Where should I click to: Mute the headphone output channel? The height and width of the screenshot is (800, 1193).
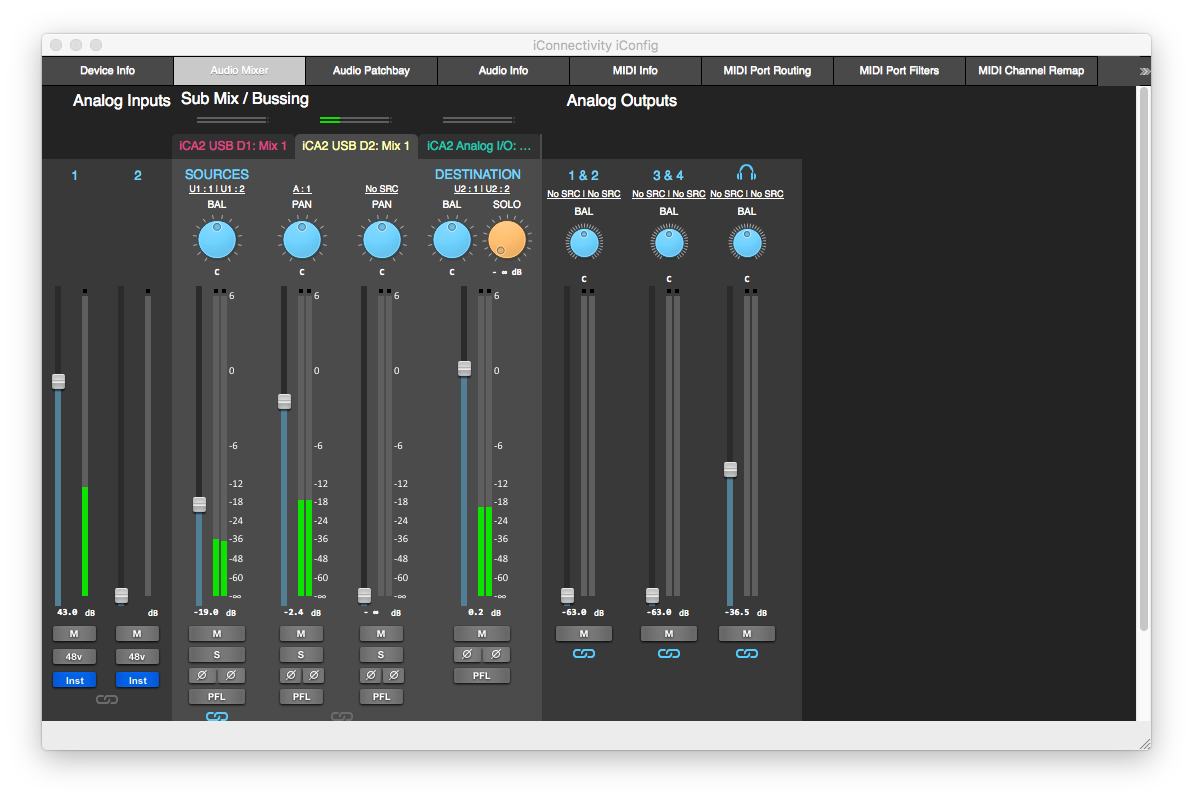(747, 633)
